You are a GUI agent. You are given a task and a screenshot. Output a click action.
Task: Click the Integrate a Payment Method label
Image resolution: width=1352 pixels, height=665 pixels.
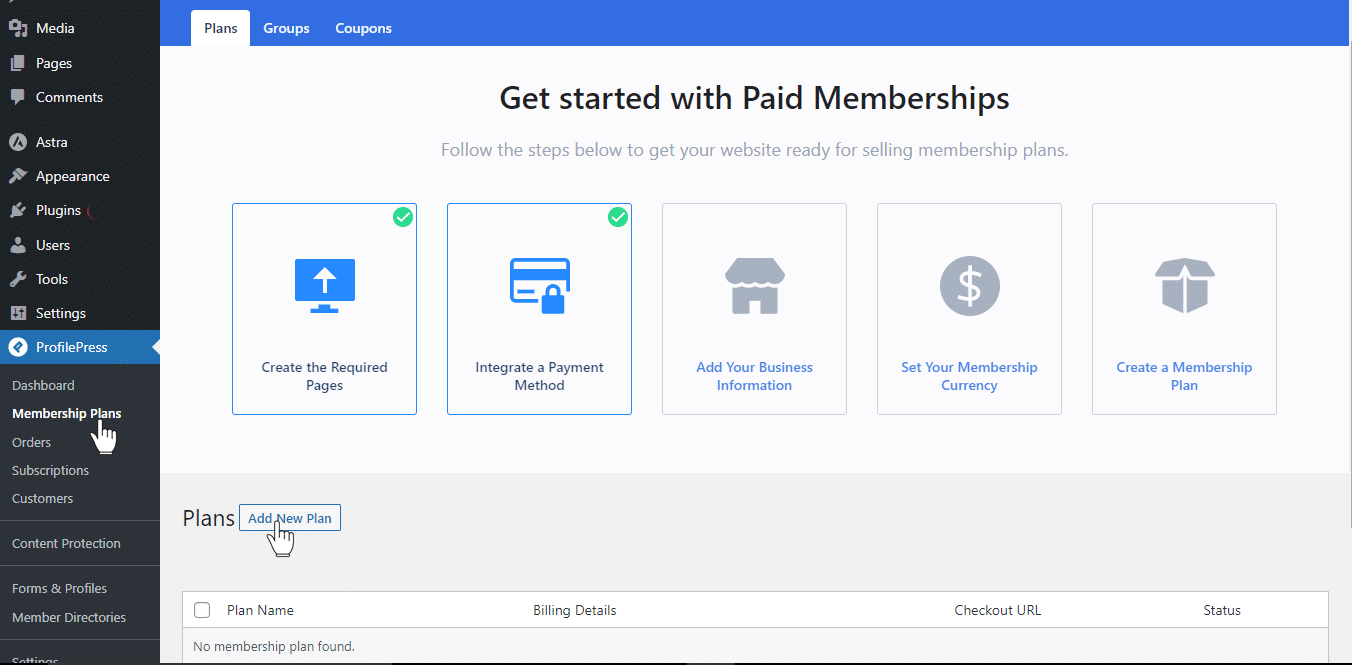point(540,376)
